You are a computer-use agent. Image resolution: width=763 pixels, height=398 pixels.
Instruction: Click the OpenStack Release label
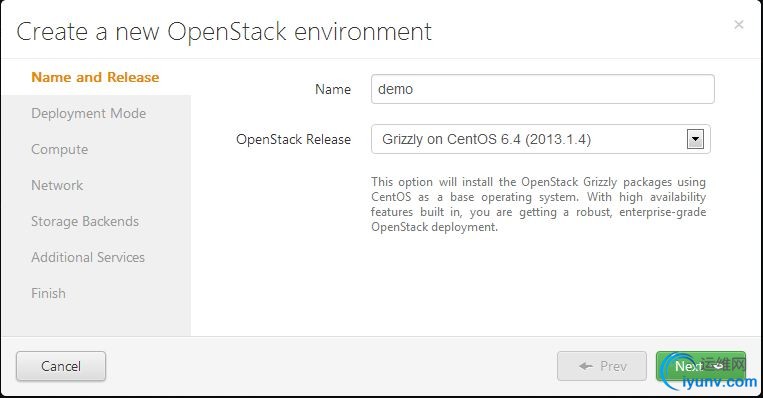coord(293,140)
